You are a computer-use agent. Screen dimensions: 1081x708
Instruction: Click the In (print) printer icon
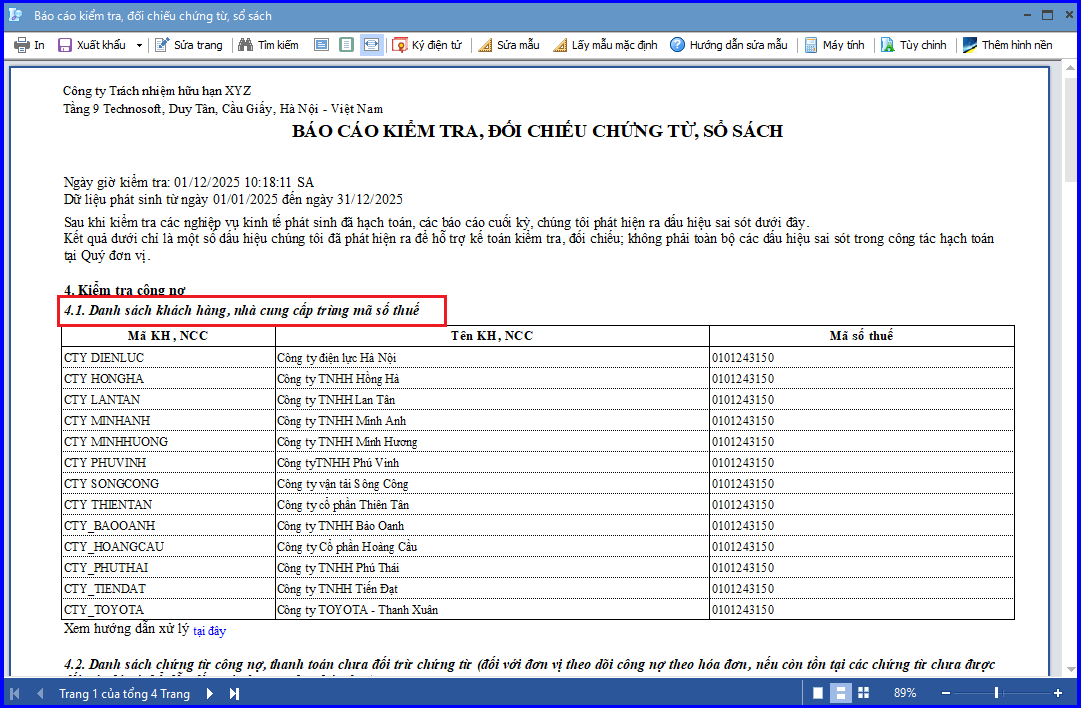click(22, 45)
